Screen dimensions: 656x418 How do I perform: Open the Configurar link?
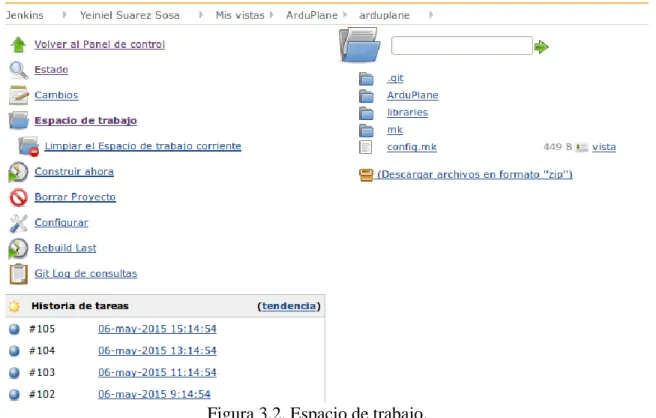coord(62,223)
